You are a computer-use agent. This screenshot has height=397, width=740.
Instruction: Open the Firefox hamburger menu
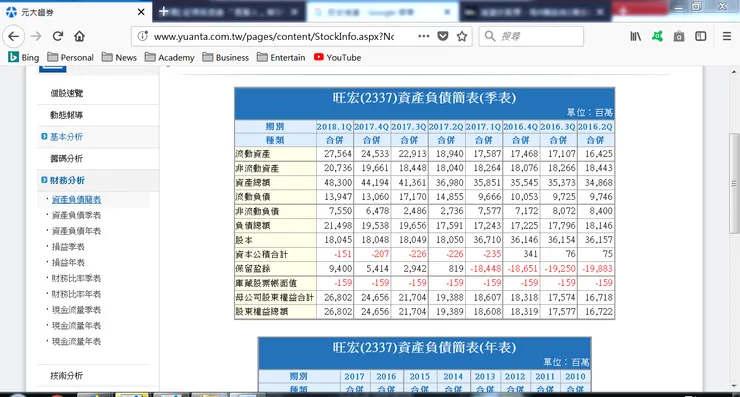pos(727,36)
